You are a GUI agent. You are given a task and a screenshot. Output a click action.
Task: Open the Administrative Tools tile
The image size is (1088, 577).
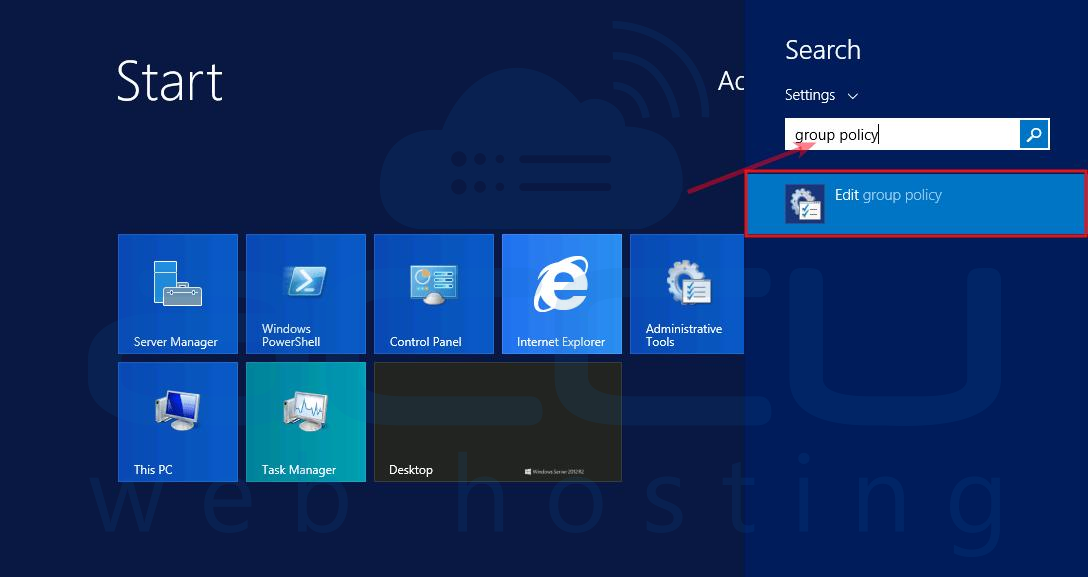pyautogui.click(x=687, y=294)
